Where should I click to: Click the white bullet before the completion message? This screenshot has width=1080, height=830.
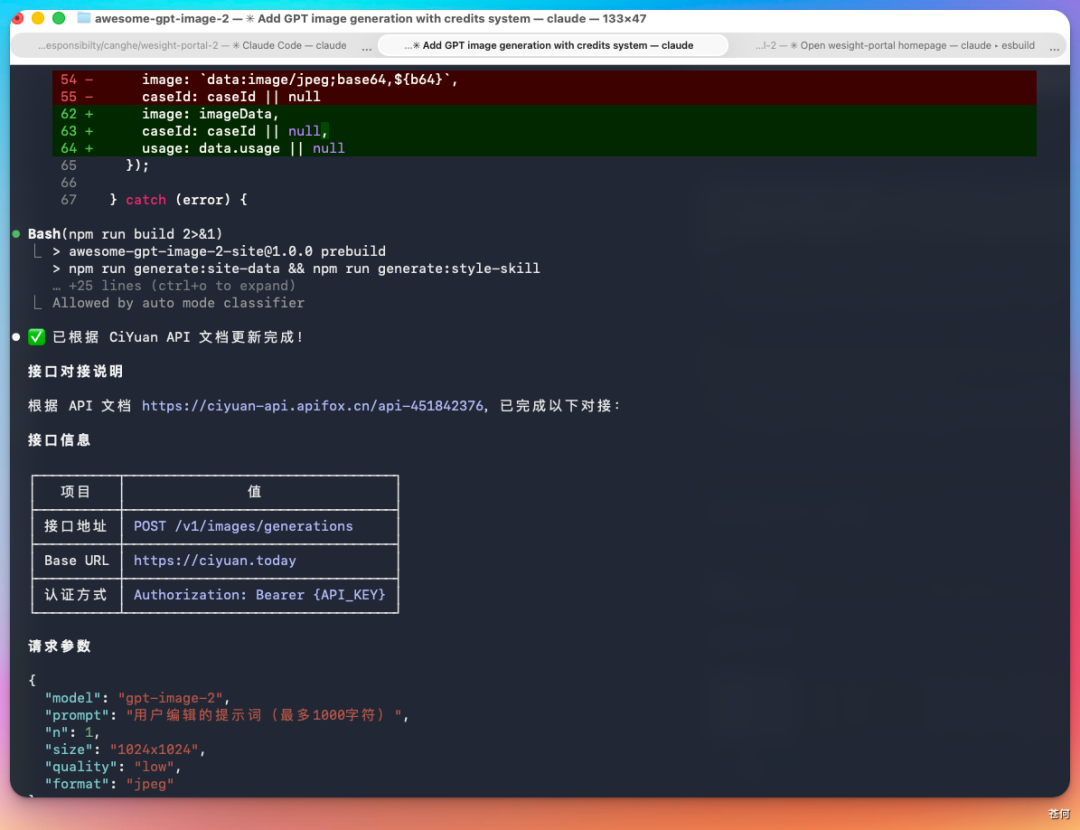(16, 337)
